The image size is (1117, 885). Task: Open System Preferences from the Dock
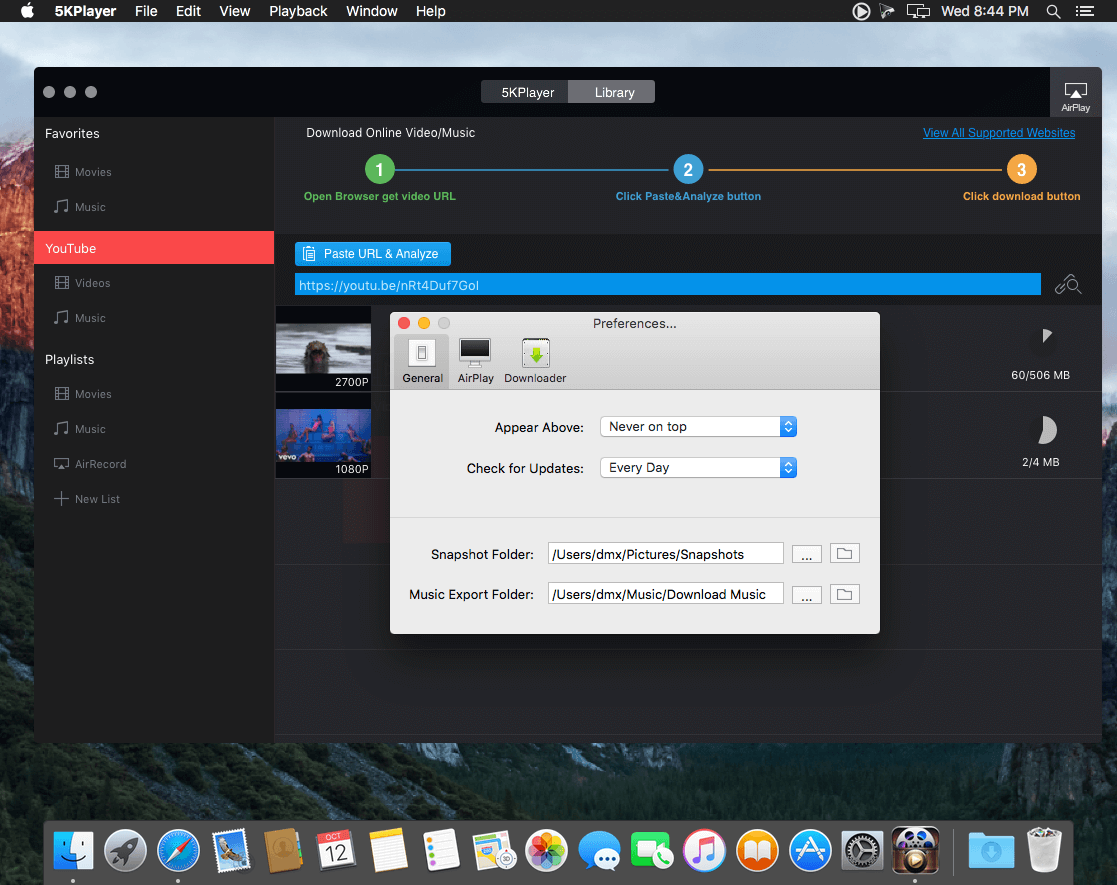(862, 850)
